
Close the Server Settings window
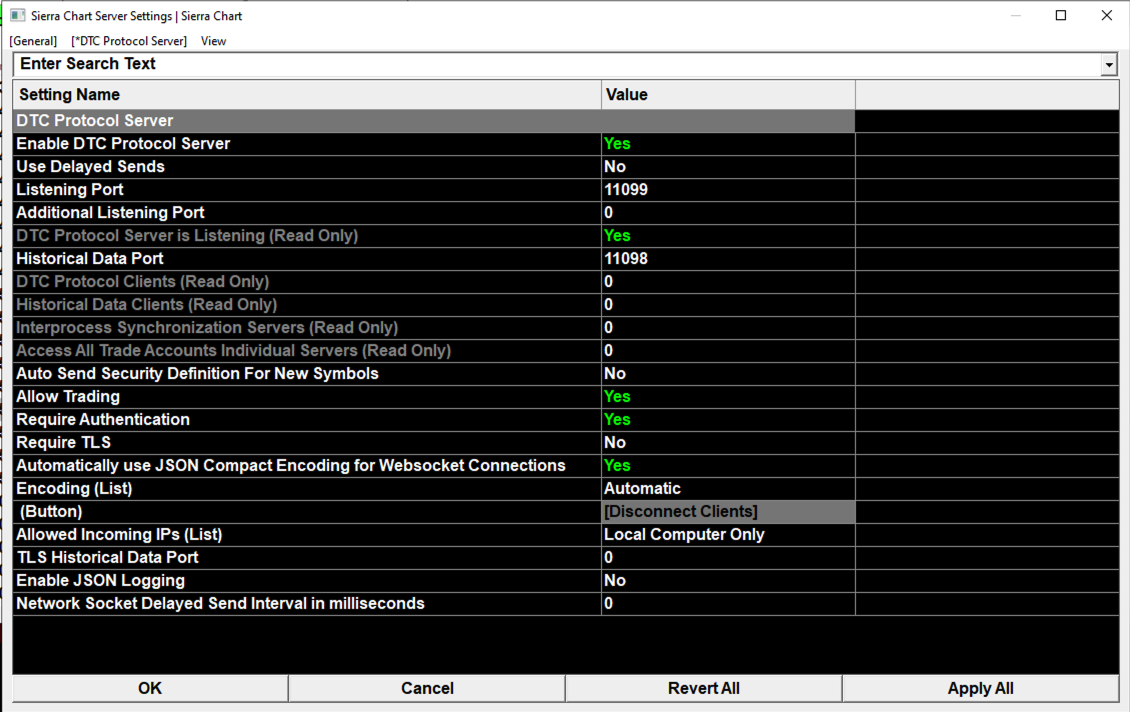[x=1107, y=15]
